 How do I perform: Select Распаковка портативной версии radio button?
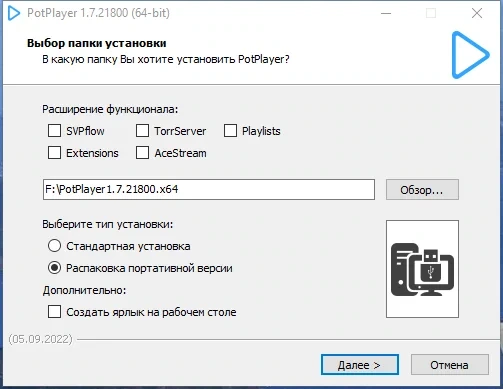click(54, 268)
